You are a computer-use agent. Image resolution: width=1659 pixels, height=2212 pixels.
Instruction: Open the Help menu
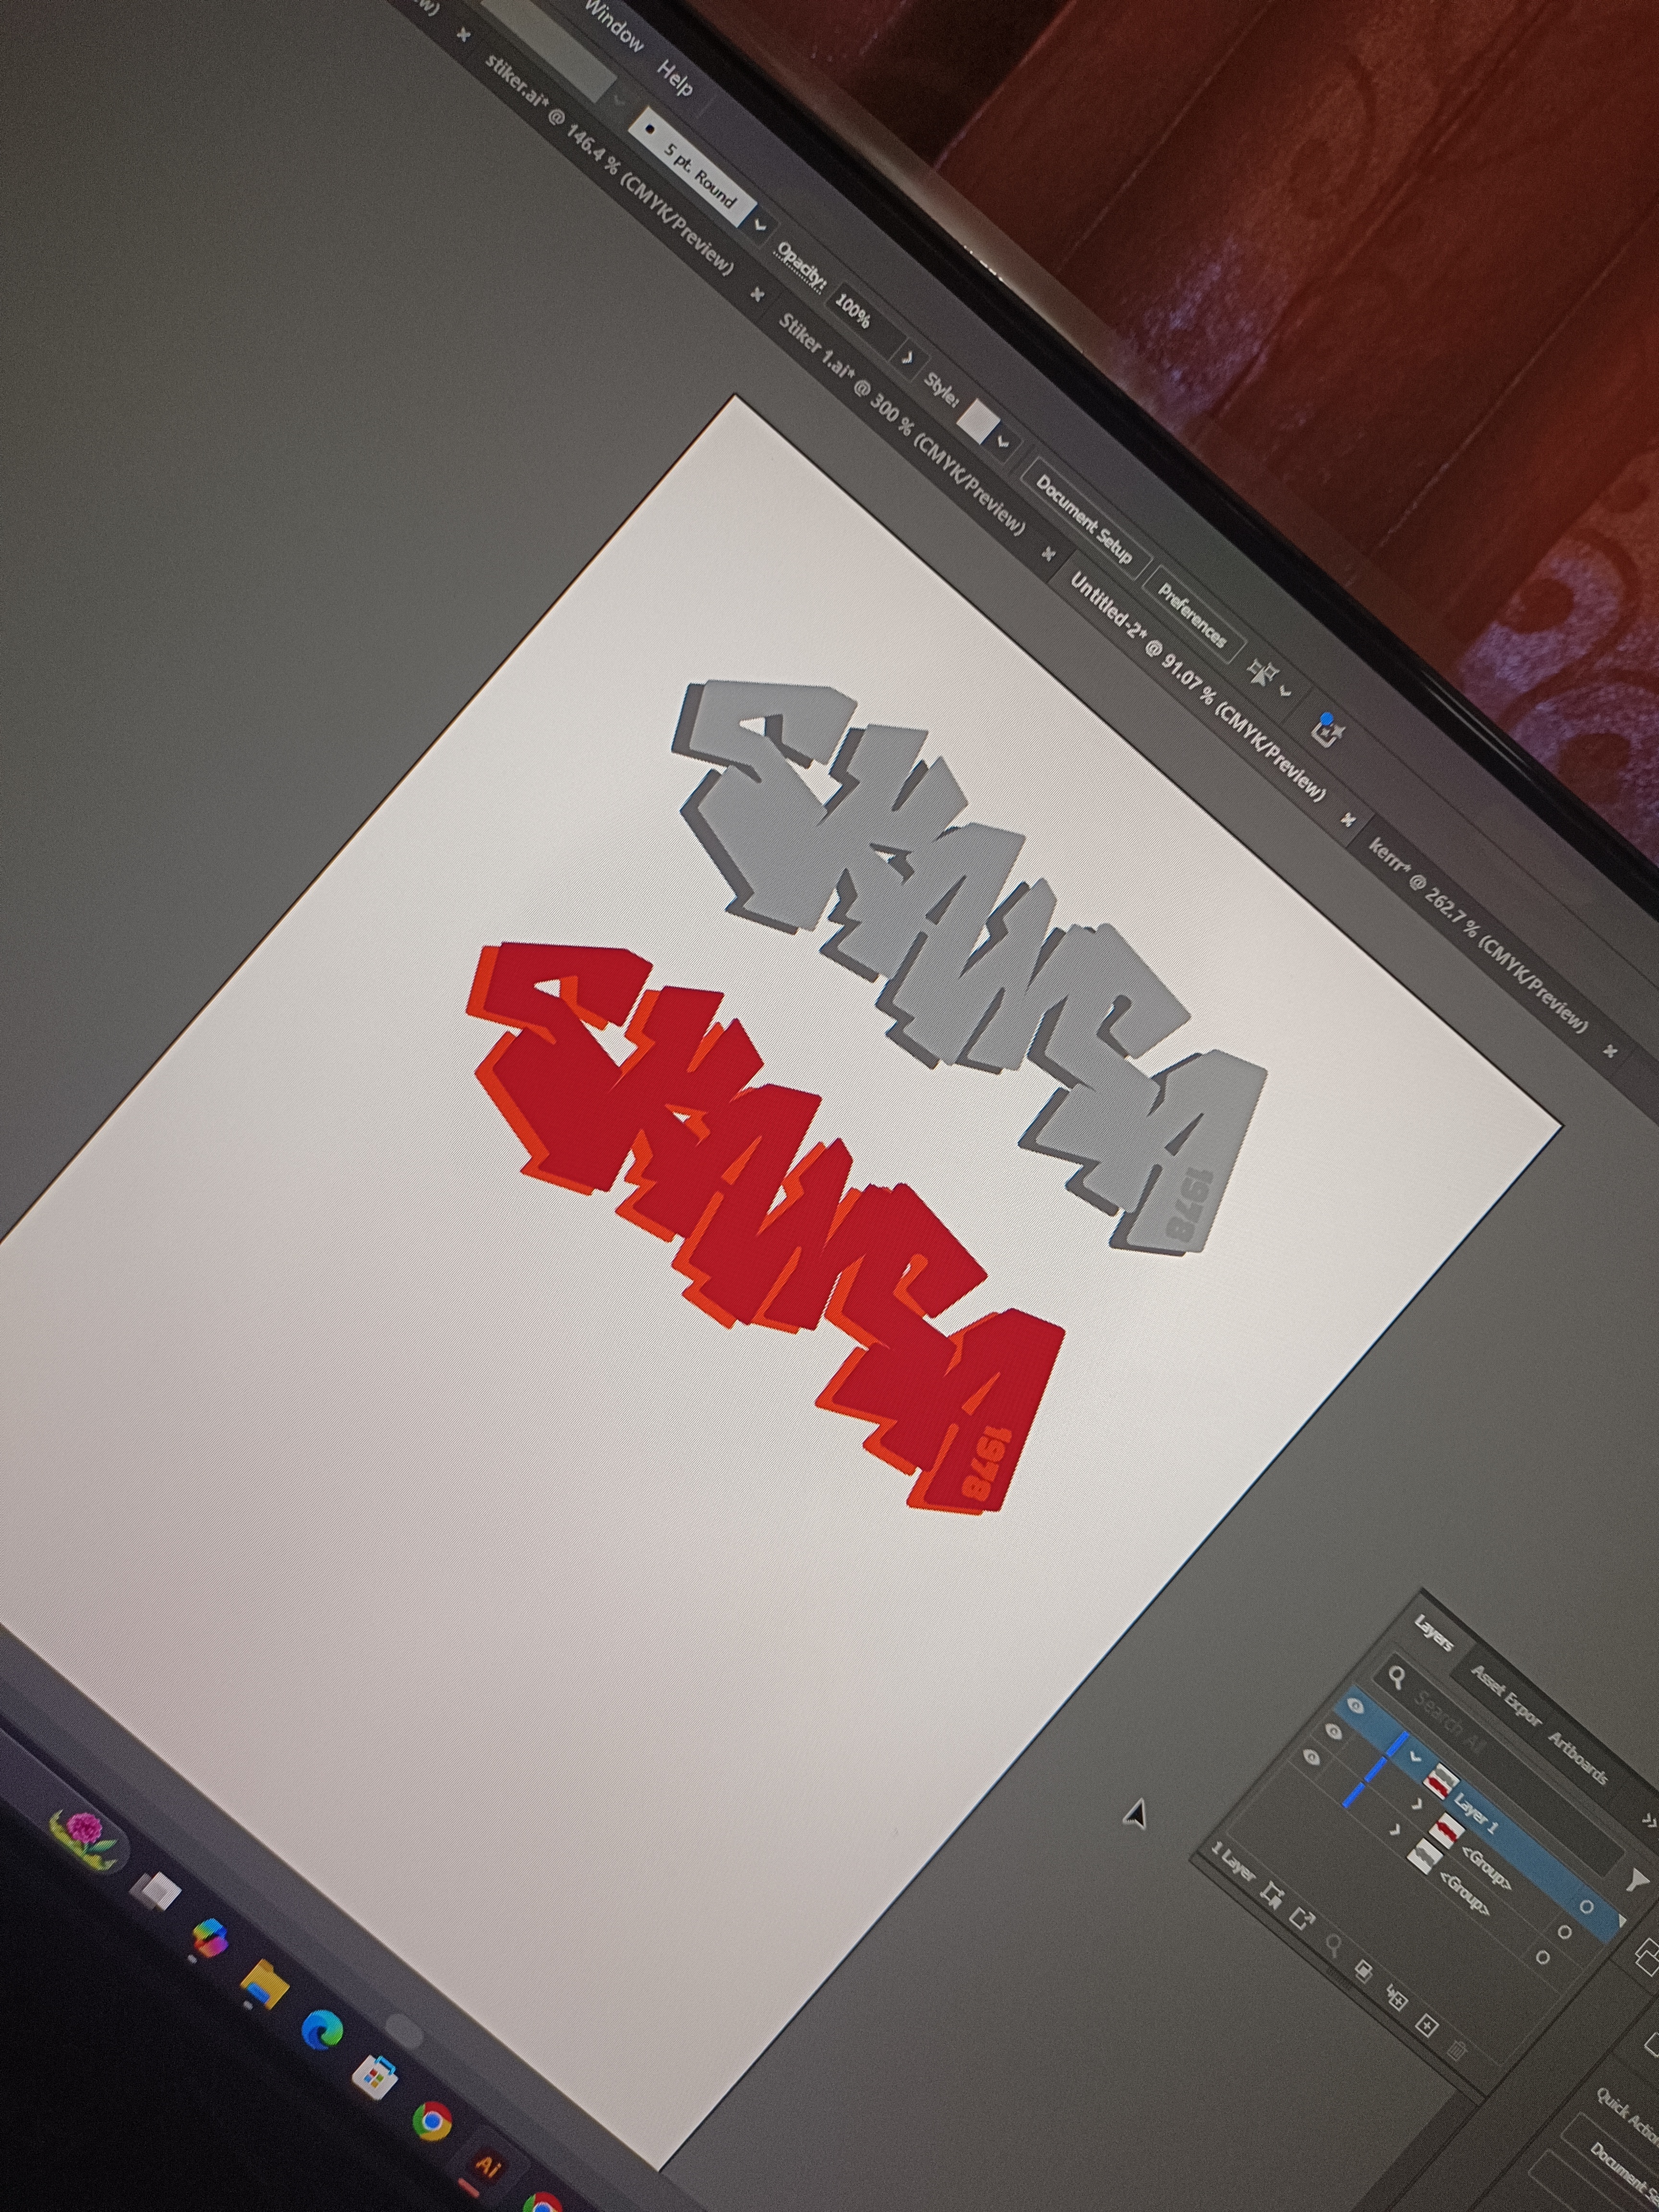[x=674, y=78]
